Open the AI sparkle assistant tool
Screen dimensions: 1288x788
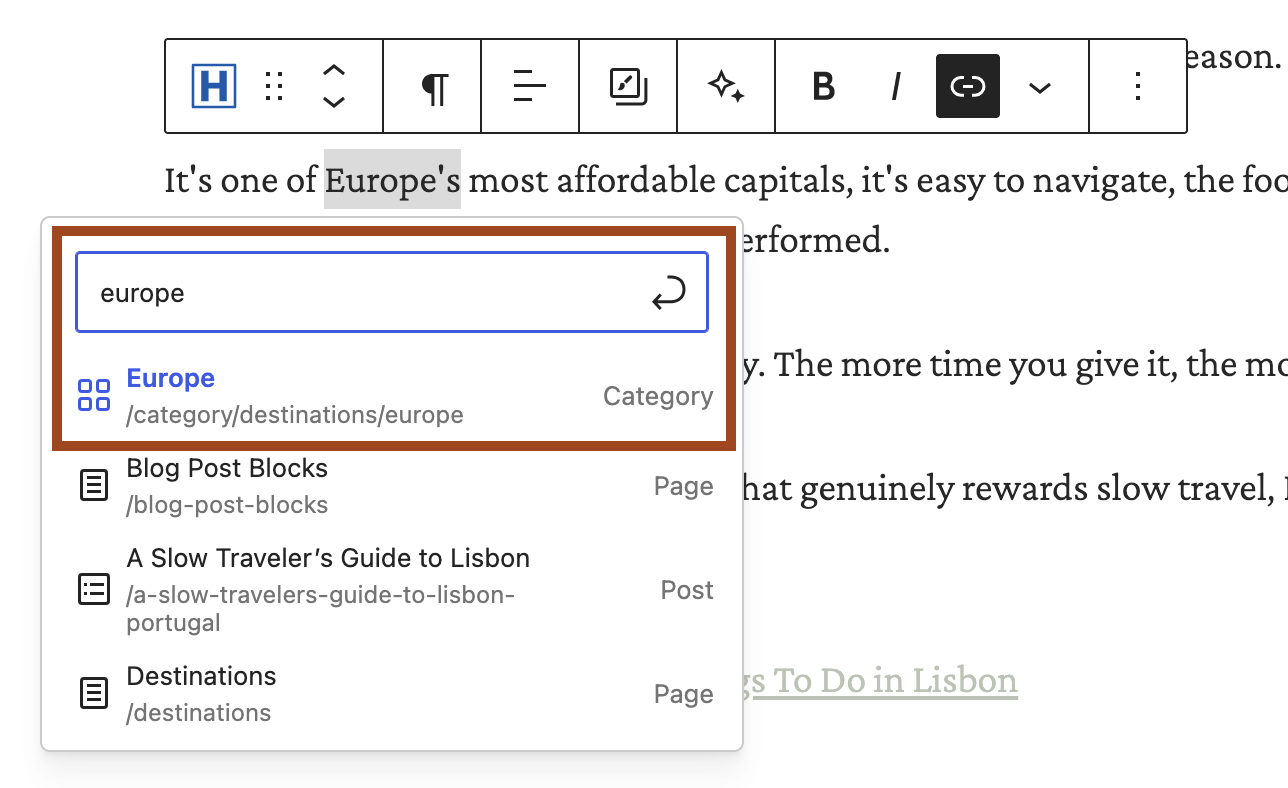[726, 87]
